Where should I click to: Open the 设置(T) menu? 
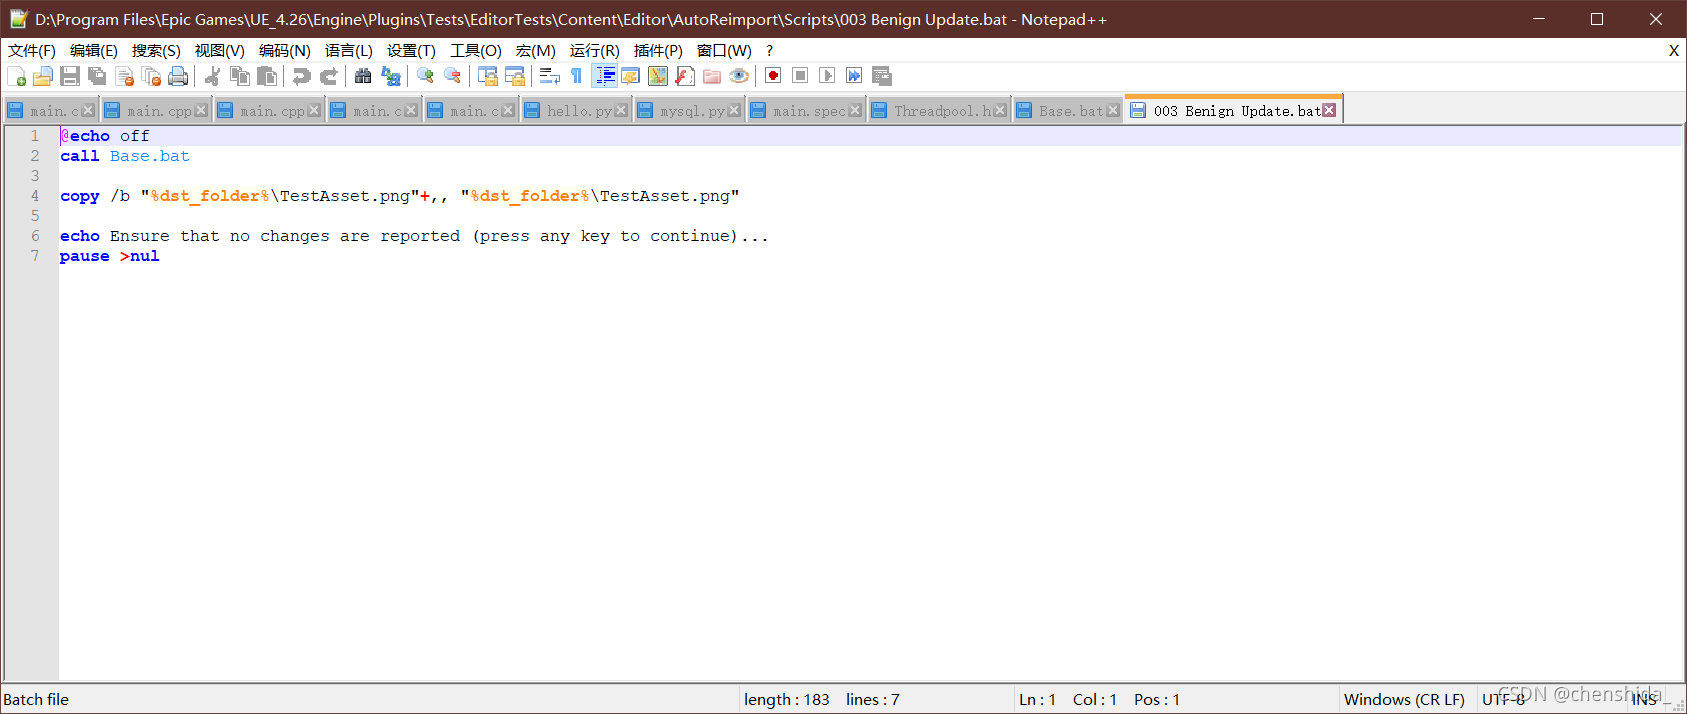click(x=411, y=50)
